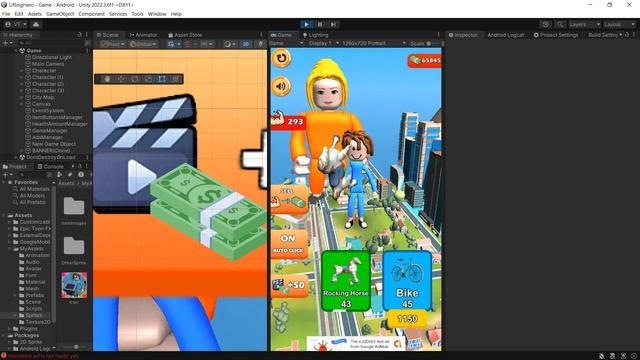The height and width of the screenshot is (360, 640).
Task: Adjust the Game view Scale slider
Action: 434,43
